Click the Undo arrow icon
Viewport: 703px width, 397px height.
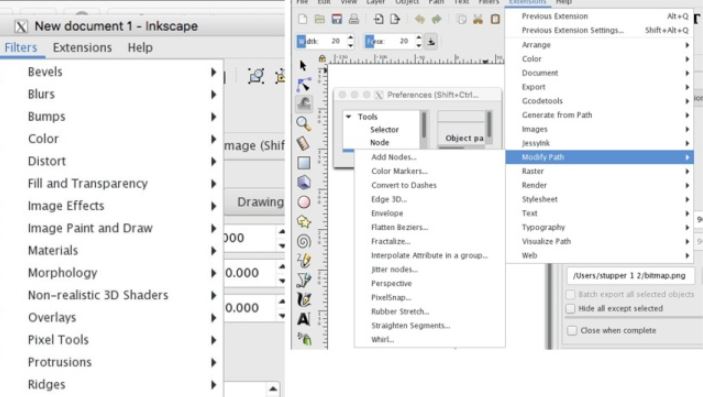click(x=420, y=19)
